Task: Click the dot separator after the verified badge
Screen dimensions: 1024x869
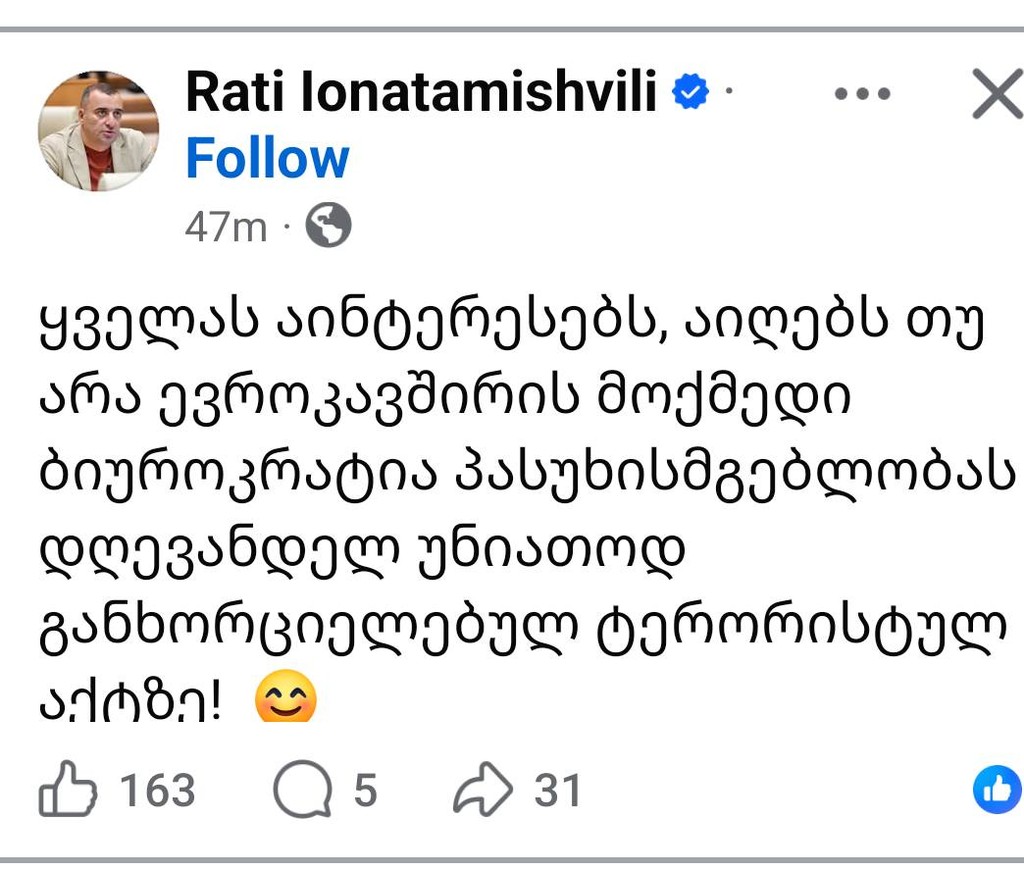Action: pyautogui.click(x=727, y=88)
